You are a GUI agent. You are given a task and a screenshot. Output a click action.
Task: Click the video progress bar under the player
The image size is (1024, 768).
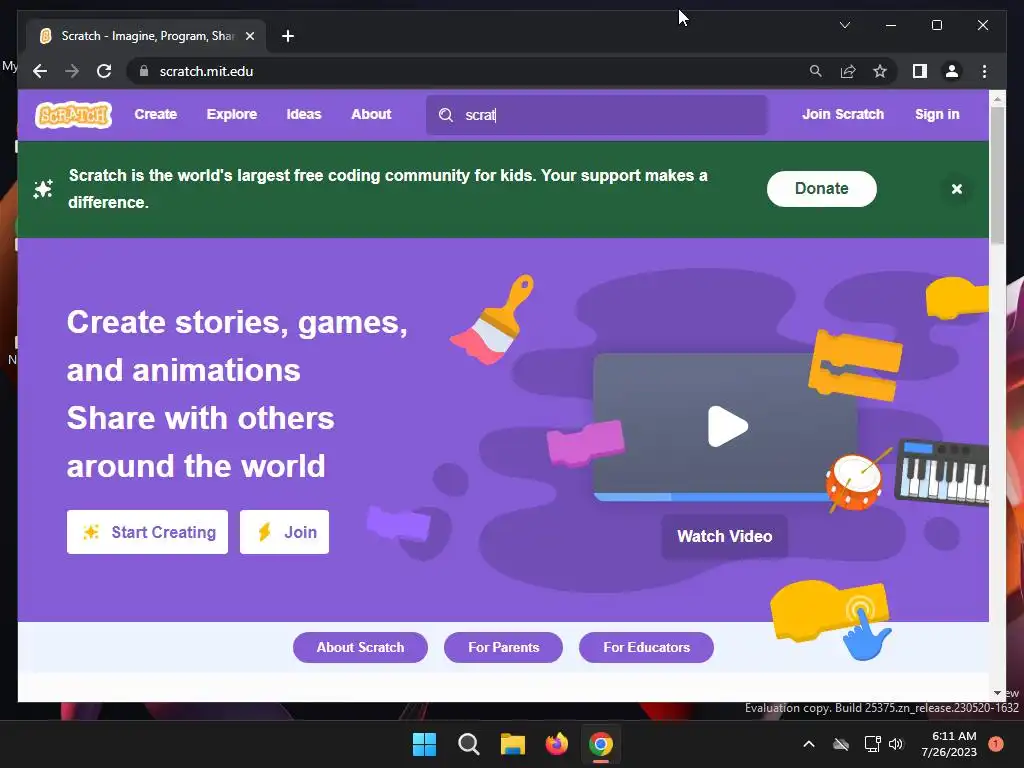coord(712,497)
